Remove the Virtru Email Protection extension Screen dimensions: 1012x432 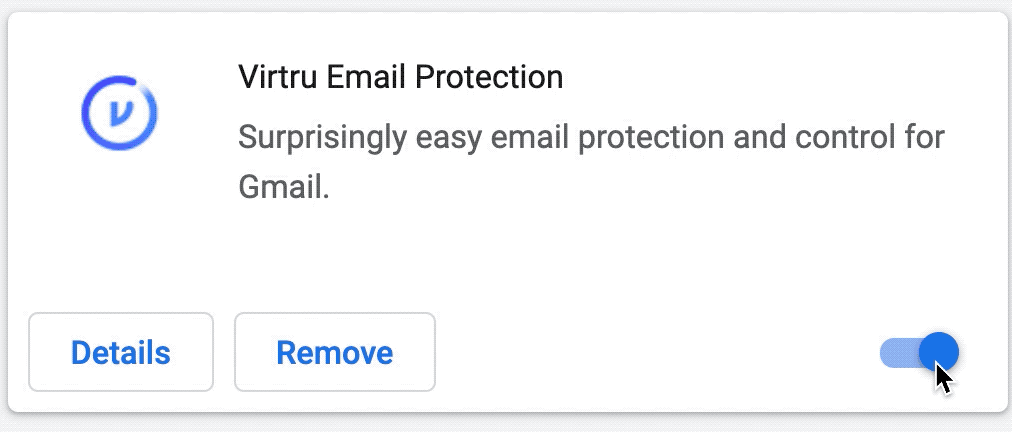[335, 352]
